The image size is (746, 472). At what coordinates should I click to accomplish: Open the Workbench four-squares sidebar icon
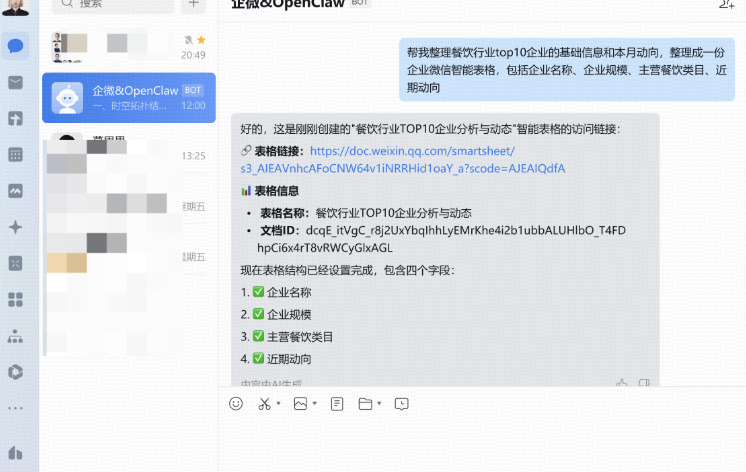pos(15,299)
